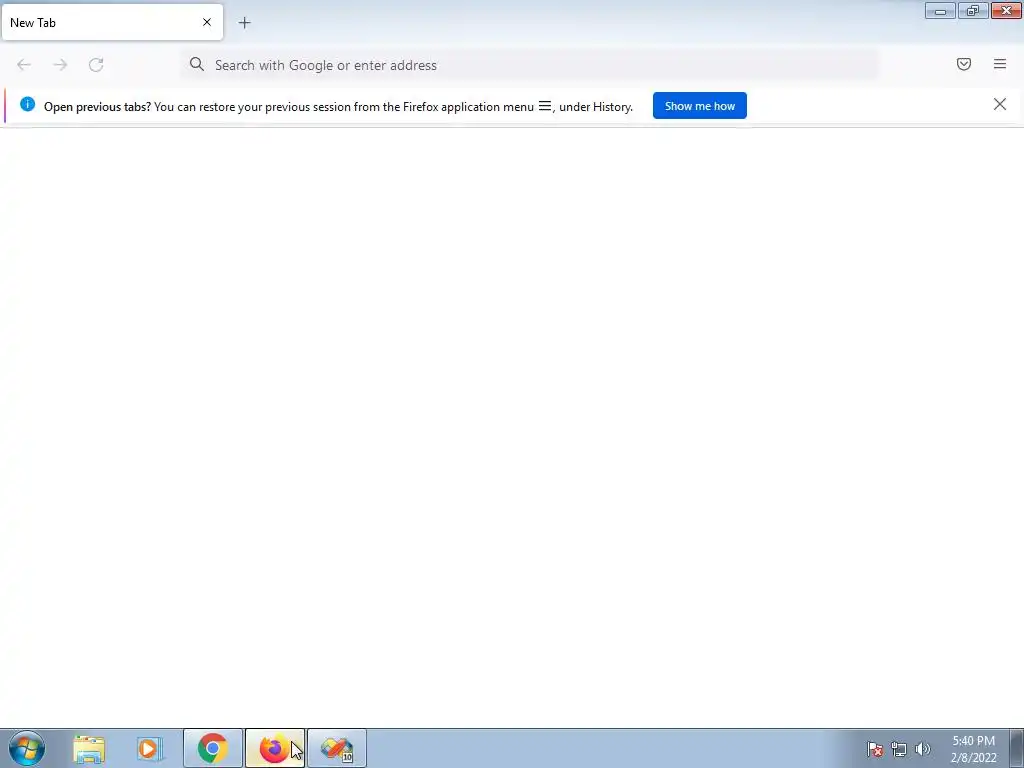Go back one page
Screen dimensions: 1024x768
pos(24,65)
